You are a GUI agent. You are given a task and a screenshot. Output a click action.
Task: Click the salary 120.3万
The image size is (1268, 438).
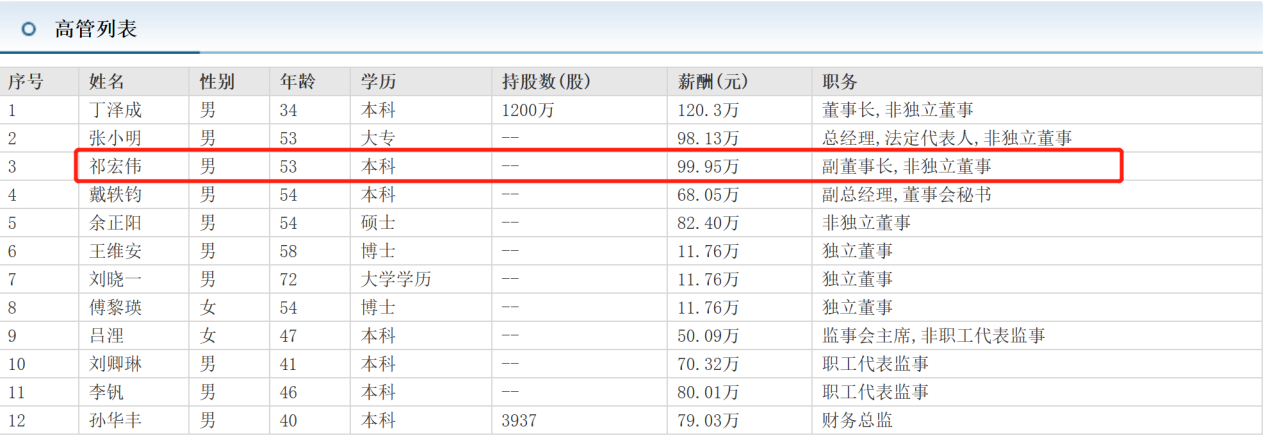click(708, 110)
